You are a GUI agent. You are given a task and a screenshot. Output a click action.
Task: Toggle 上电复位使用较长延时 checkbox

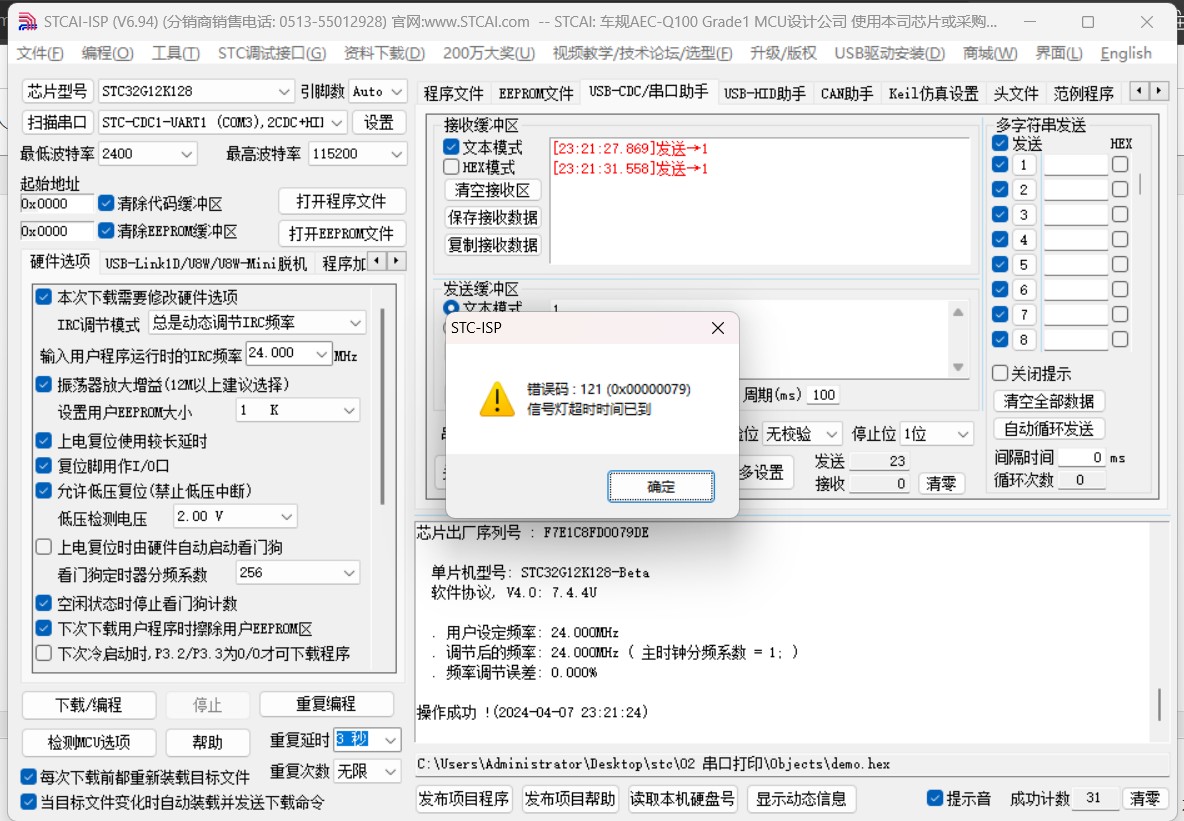point(44,441)
